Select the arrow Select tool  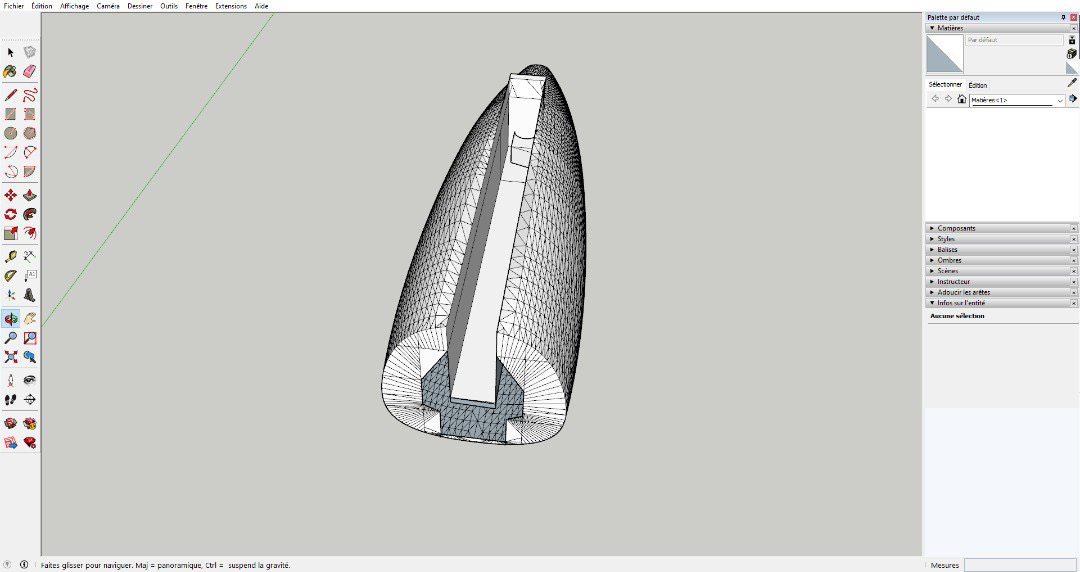point(11,52)
